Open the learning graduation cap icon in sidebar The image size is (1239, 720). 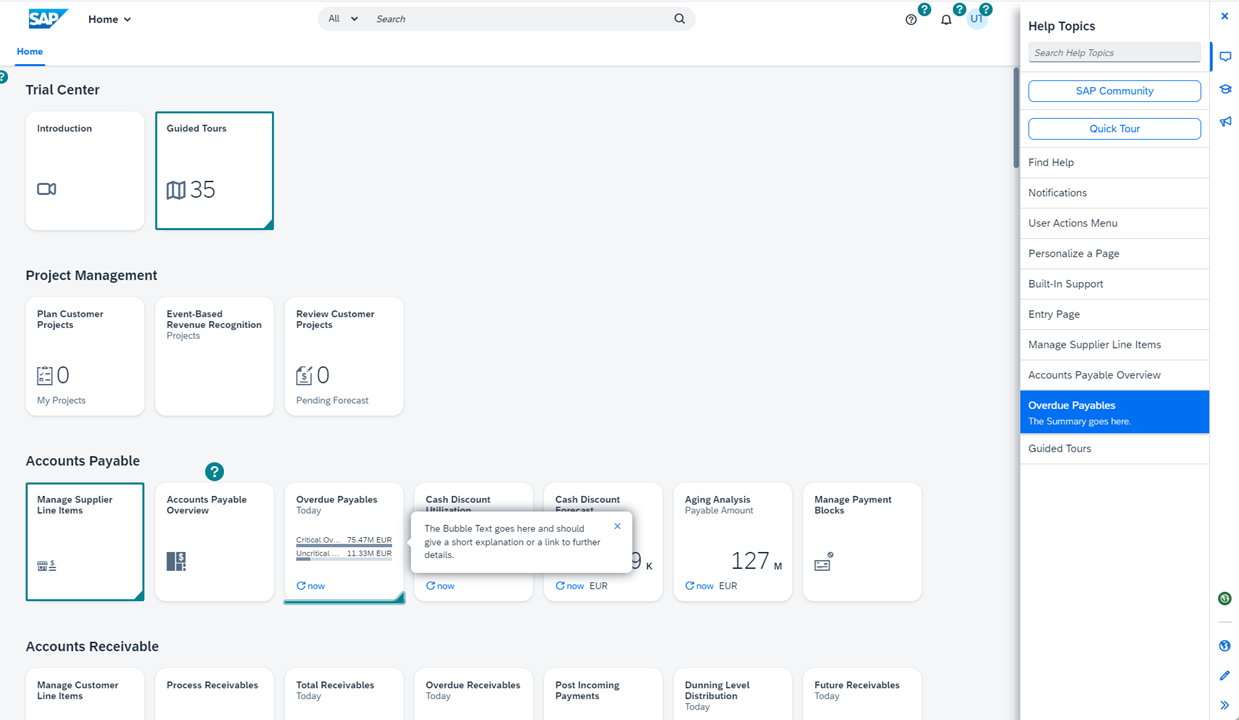(1225, 90)
